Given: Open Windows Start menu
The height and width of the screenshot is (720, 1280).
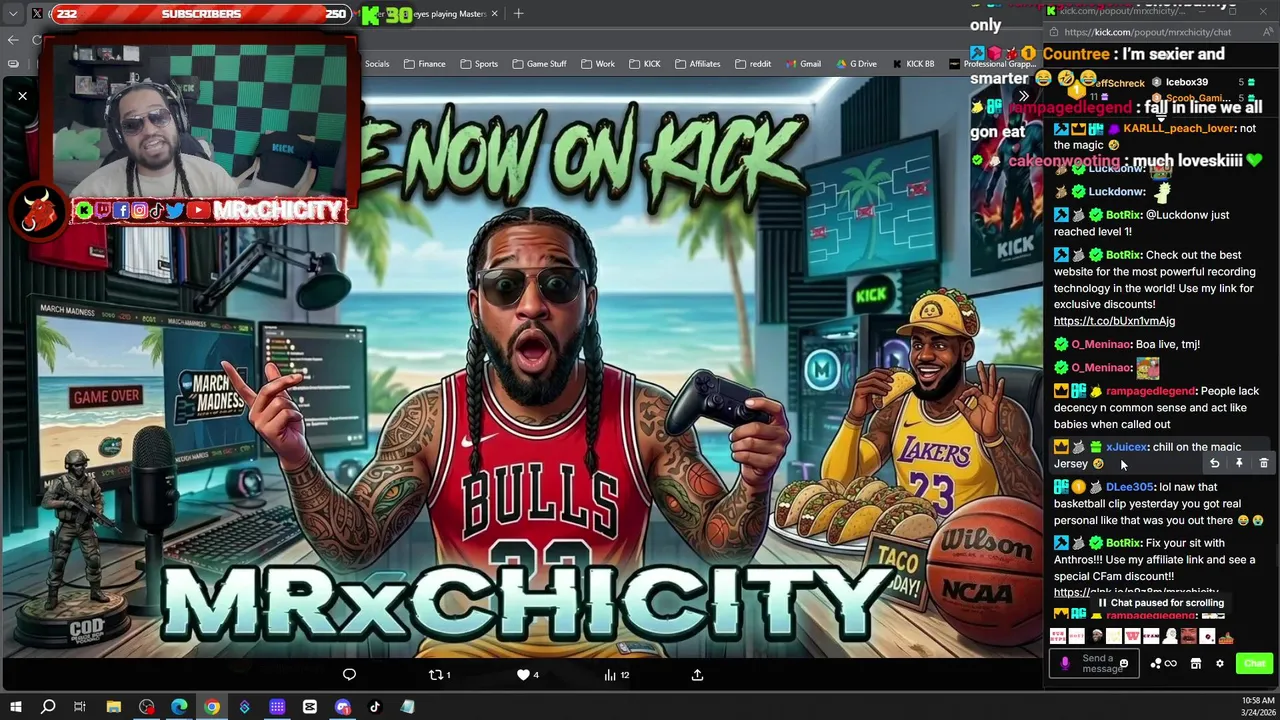Looking at the screenshot, I should pos(15,707).
